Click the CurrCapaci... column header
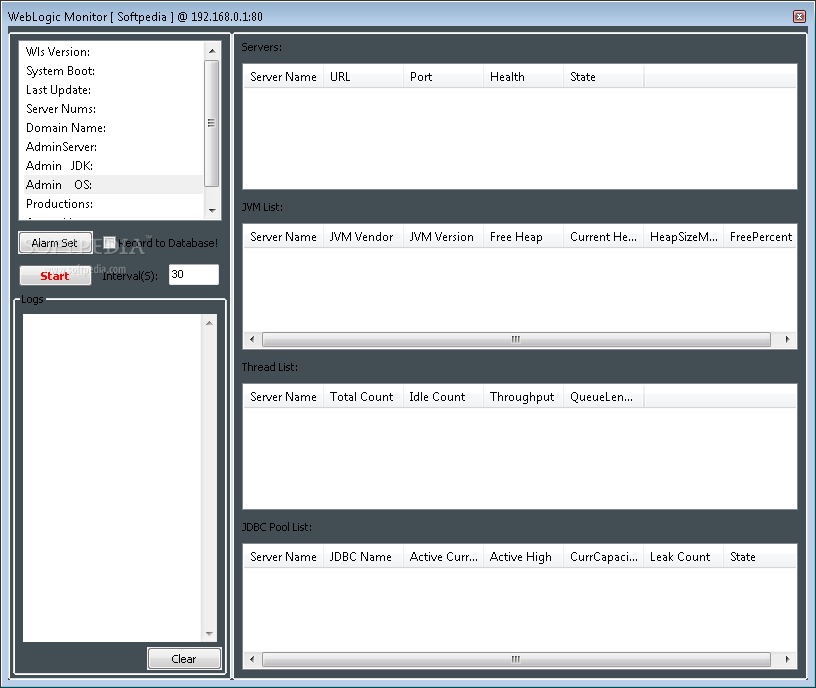 pos(604,557)
